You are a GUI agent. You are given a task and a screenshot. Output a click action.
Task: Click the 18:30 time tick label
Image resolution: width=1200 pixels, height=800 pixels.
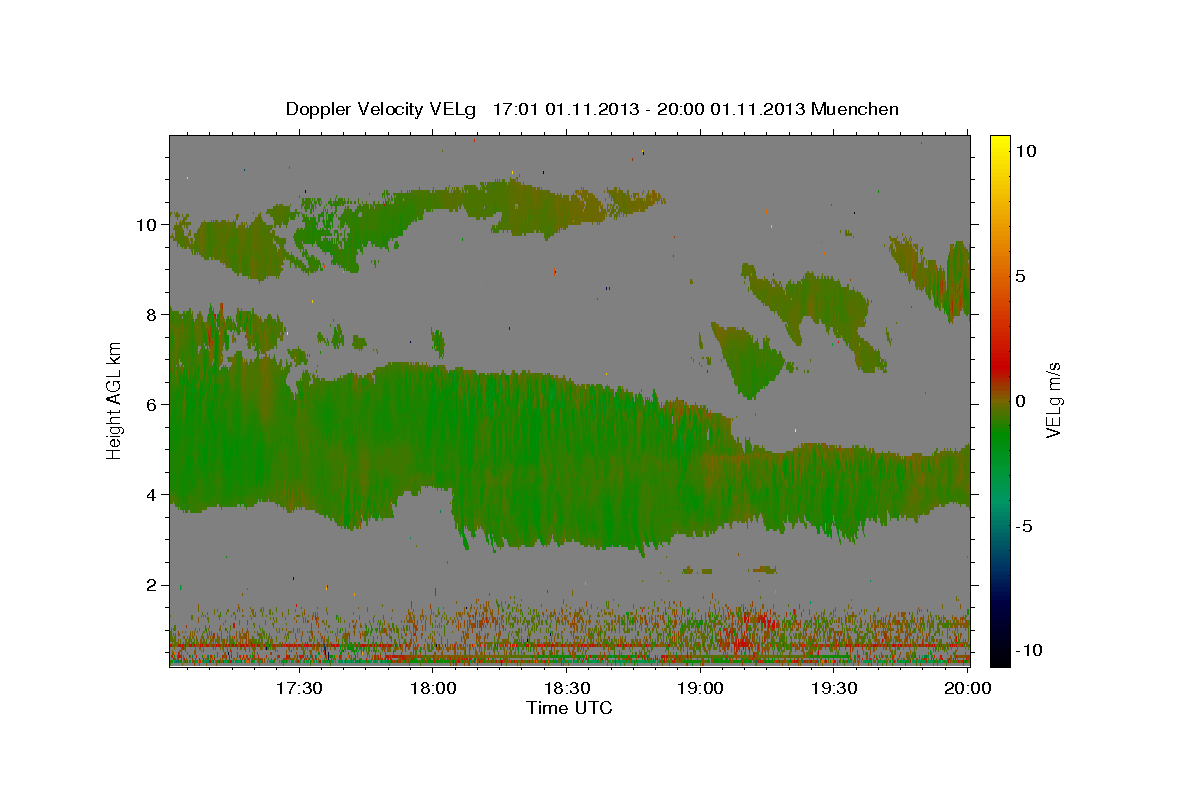coord(567,689)
